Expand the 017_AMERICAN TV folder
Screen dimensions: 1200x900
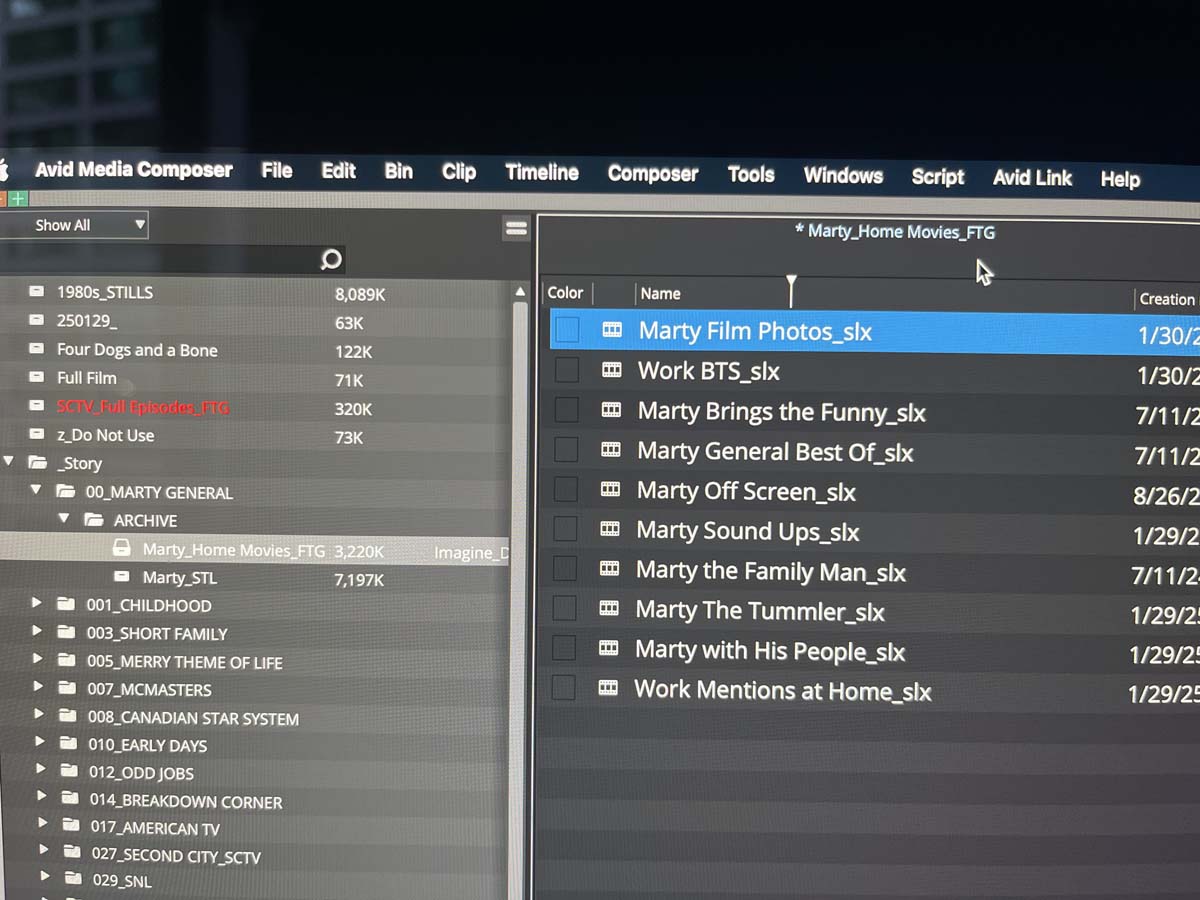pos(43,823)
